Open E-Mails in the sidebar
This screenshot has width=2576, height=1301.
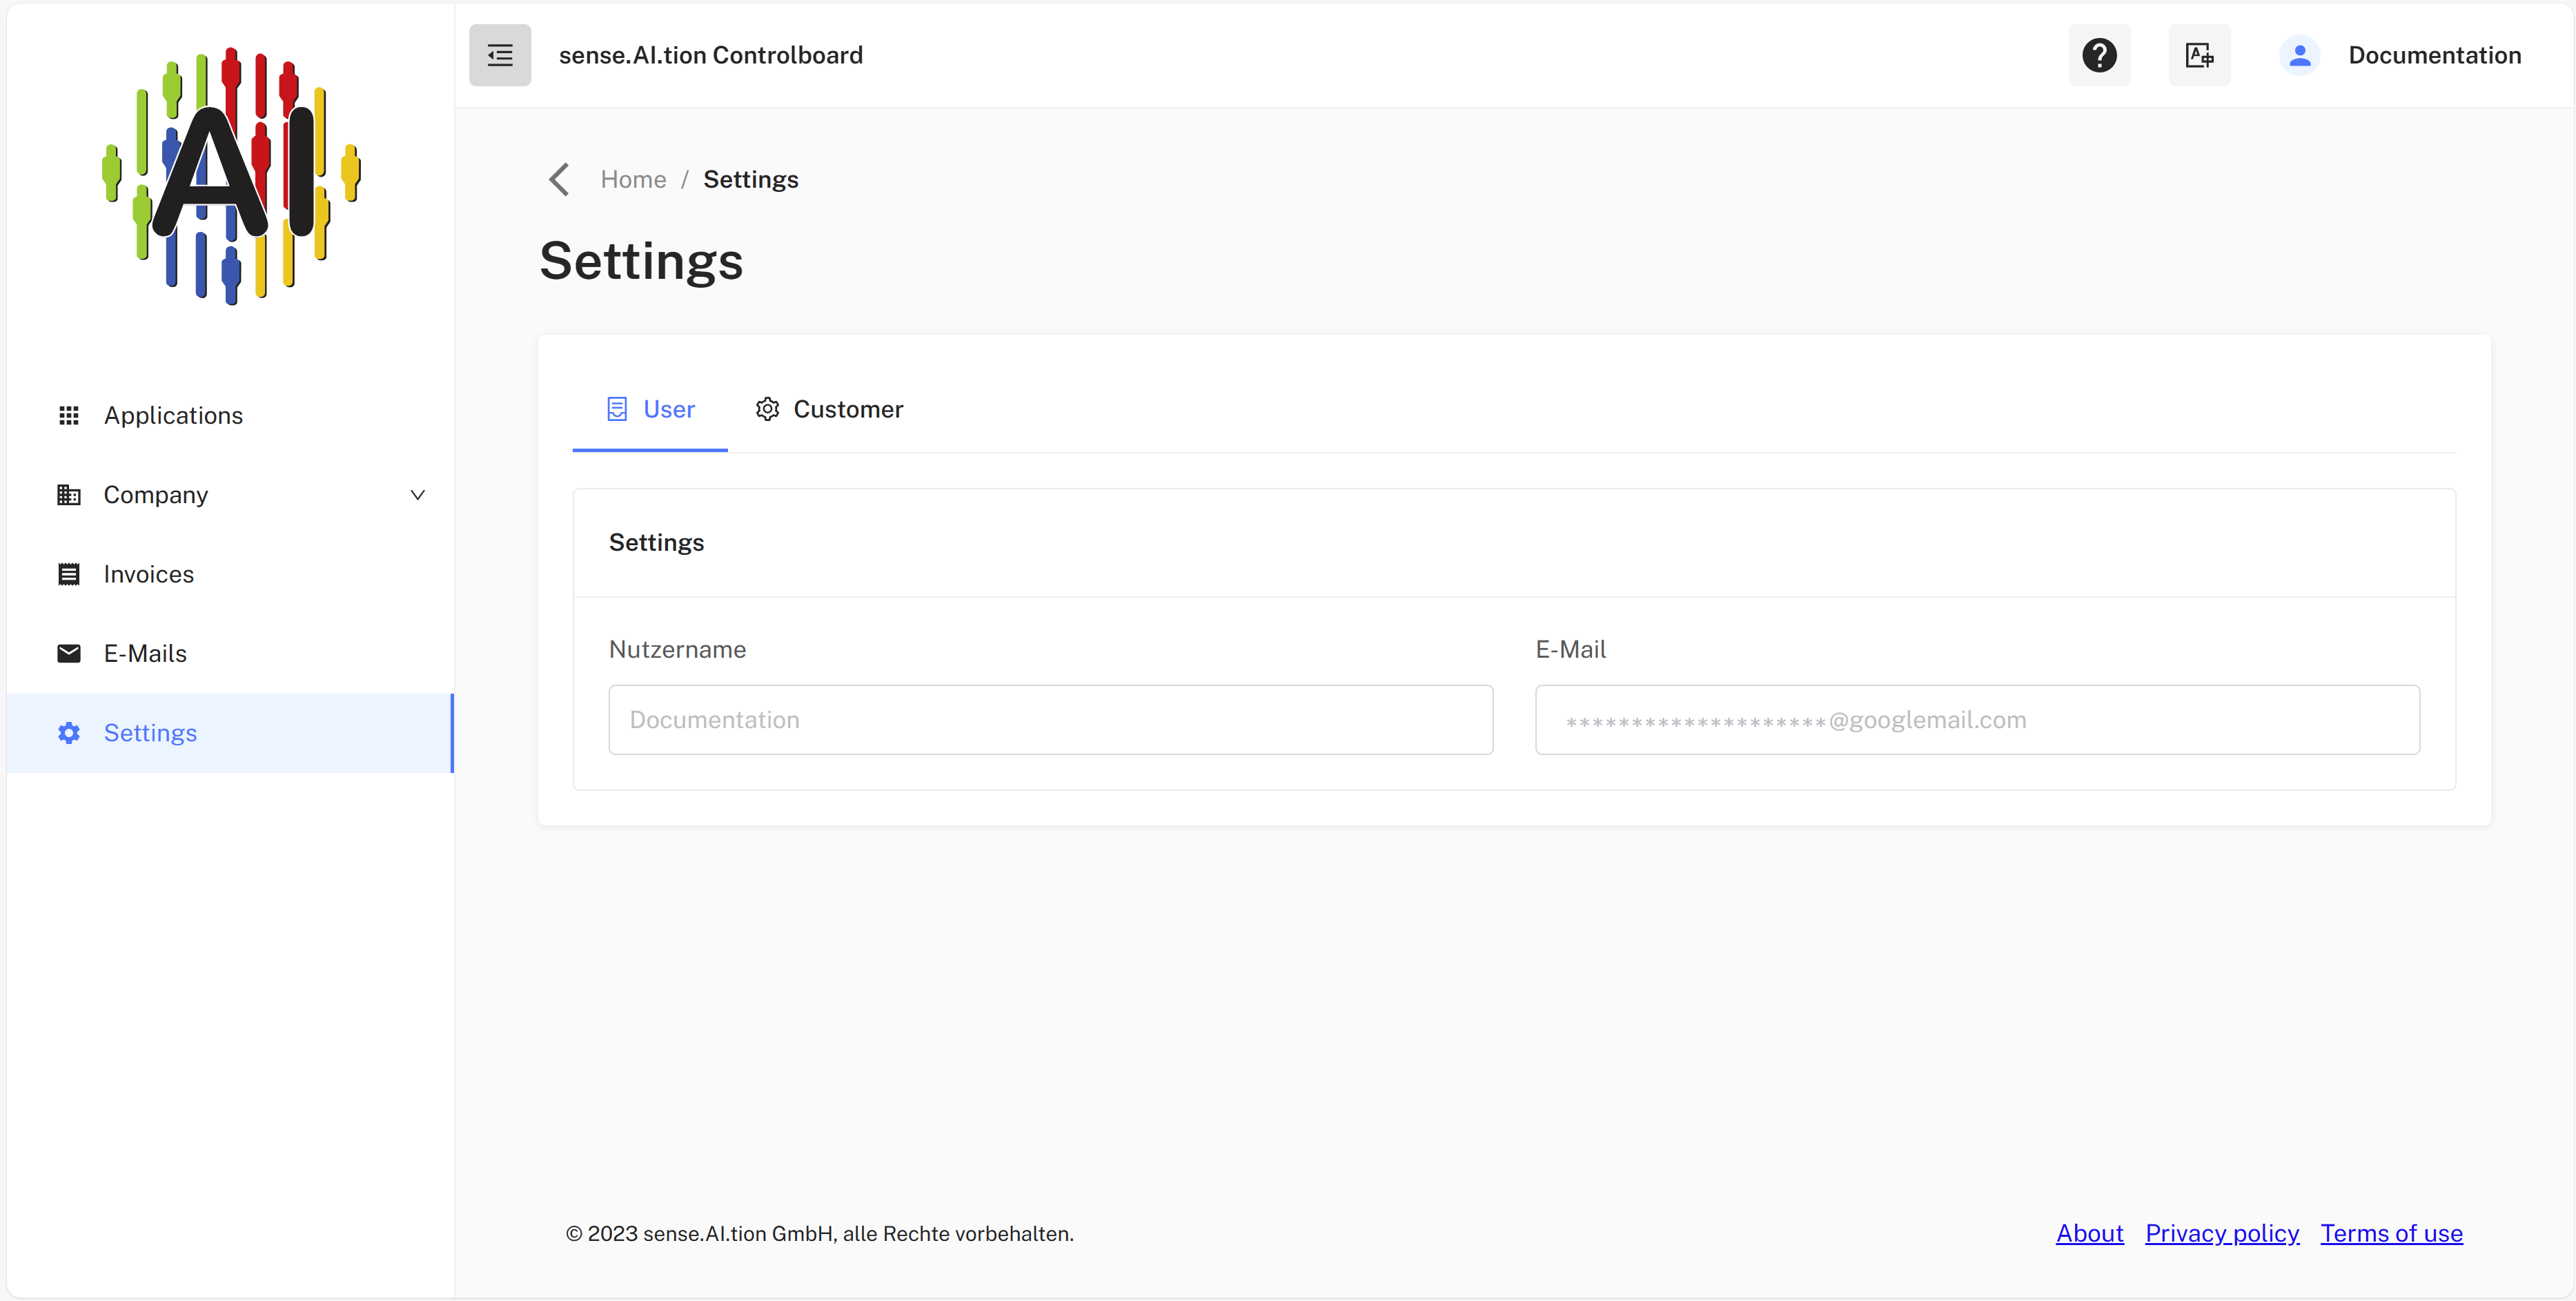coord(231,653)
